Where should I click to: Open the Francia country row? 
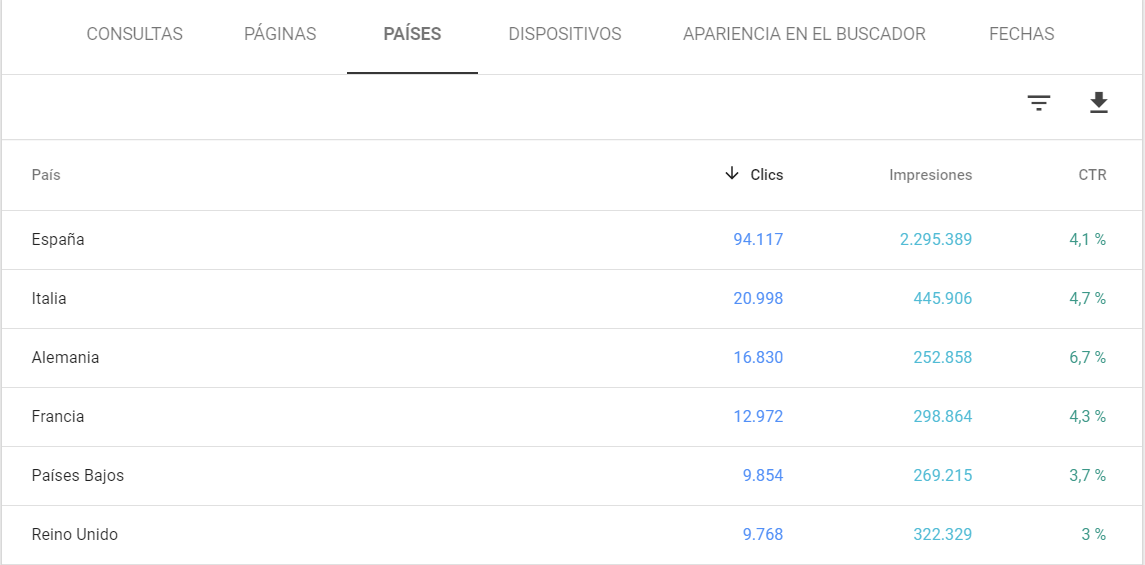pos(58,417)
